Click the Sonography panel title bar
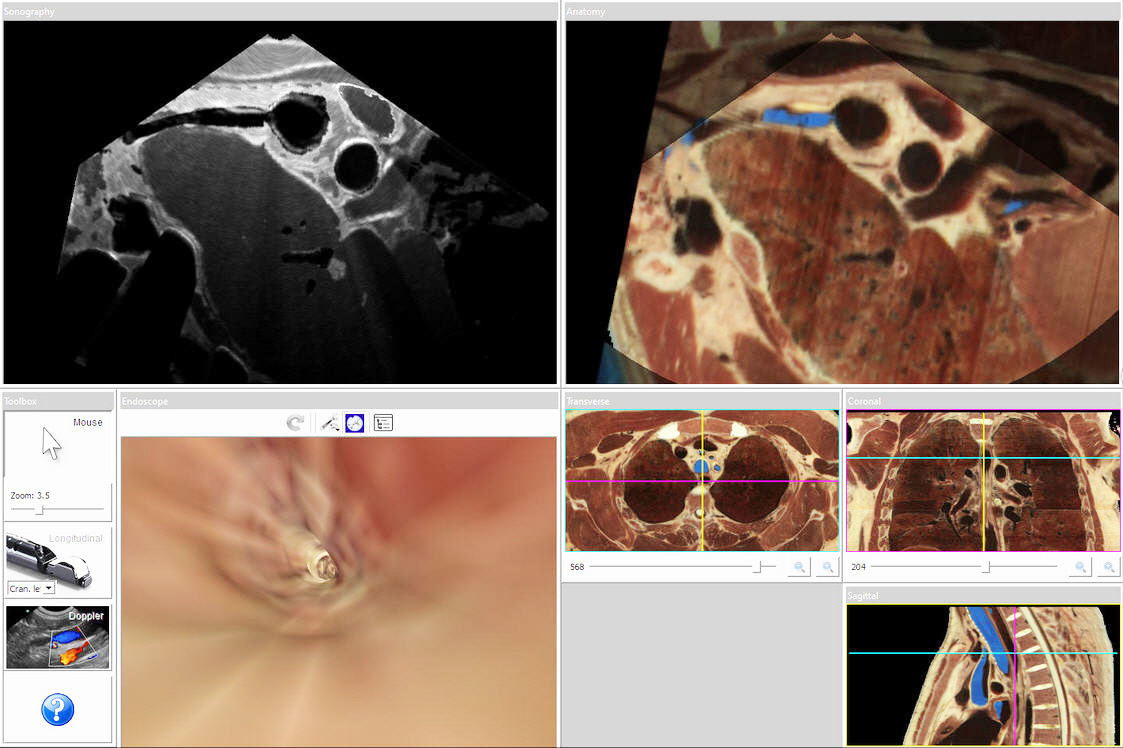1123x748 pixels. (280, 11)
